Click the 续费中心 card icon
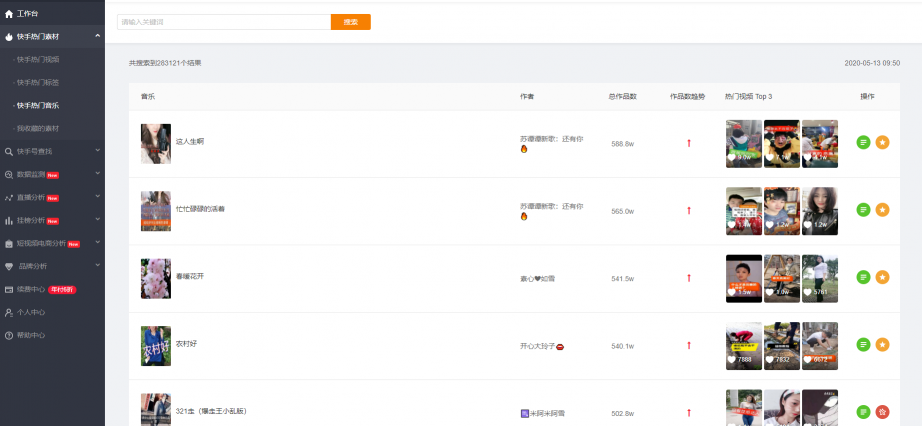This screenshot has width=922, height=426. click(x=9, y=289)
